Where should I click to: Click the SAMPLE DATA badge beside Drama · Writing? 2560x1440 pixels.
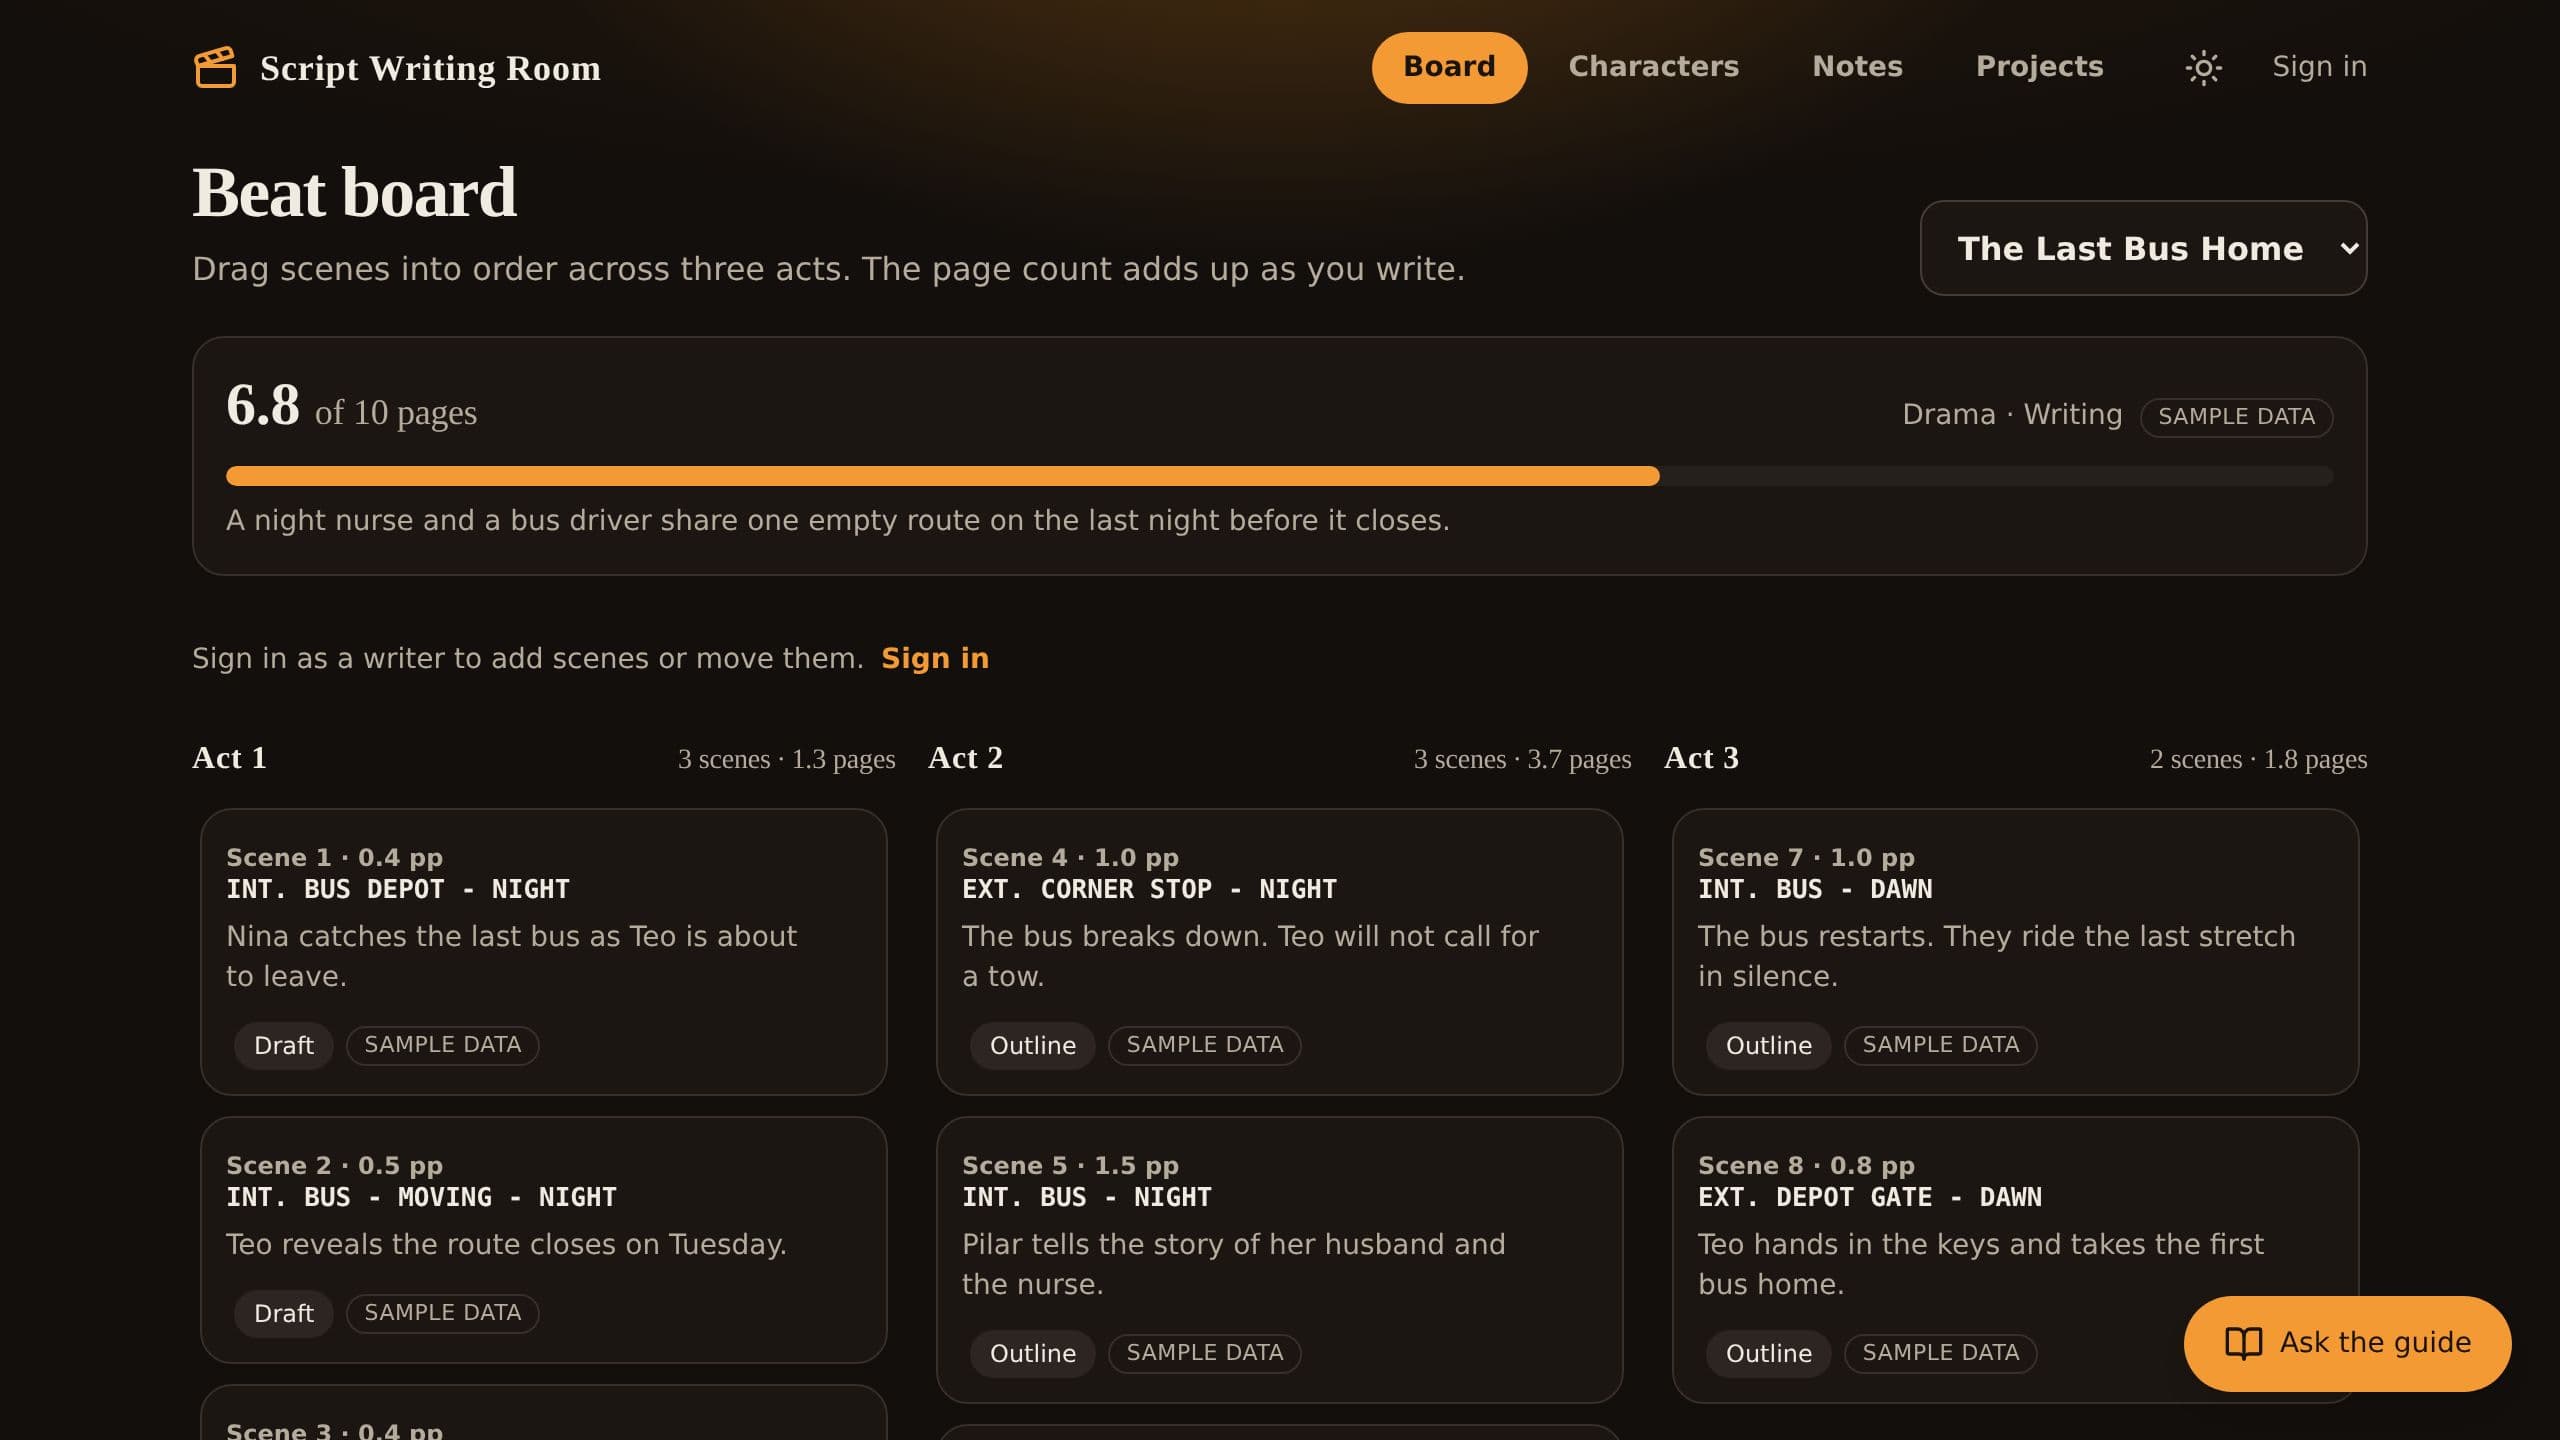tap(2236, 417)
